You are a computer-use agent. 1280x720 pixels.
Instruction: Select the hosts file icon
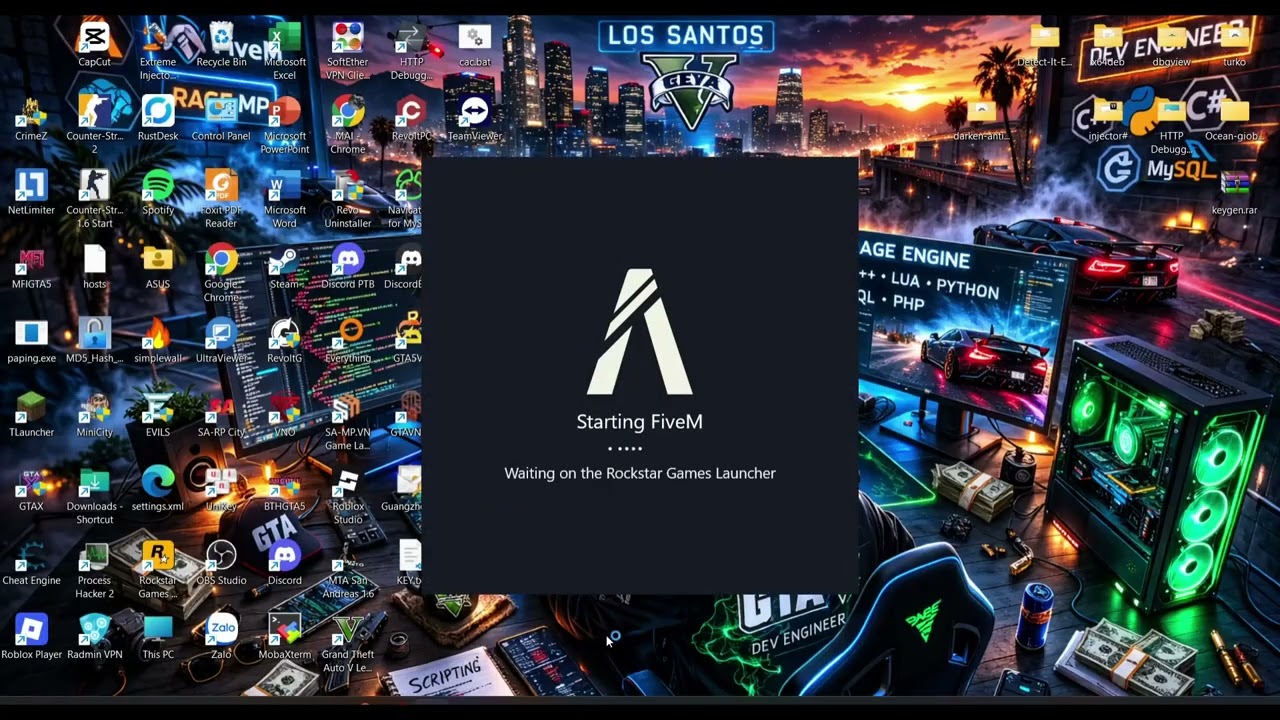[94, 261]
